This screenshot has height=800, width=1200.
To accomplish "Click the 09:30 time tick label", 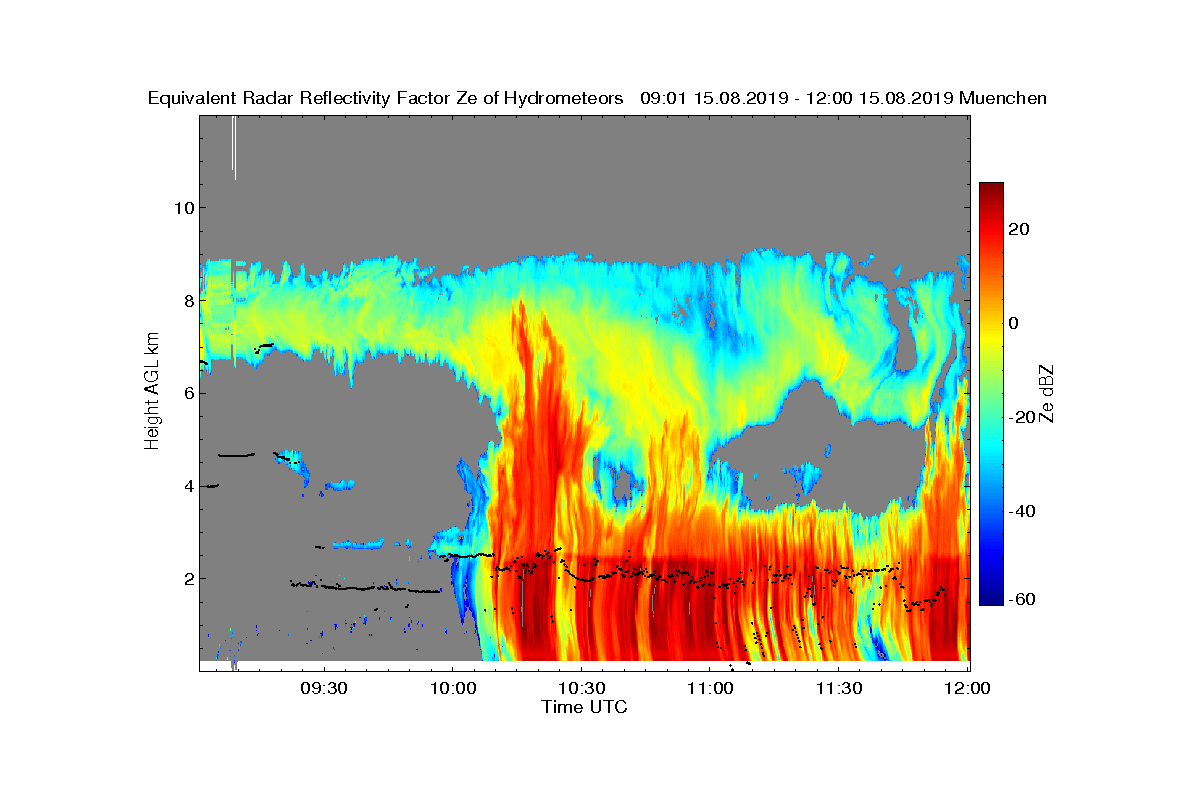I will point(324,687).
